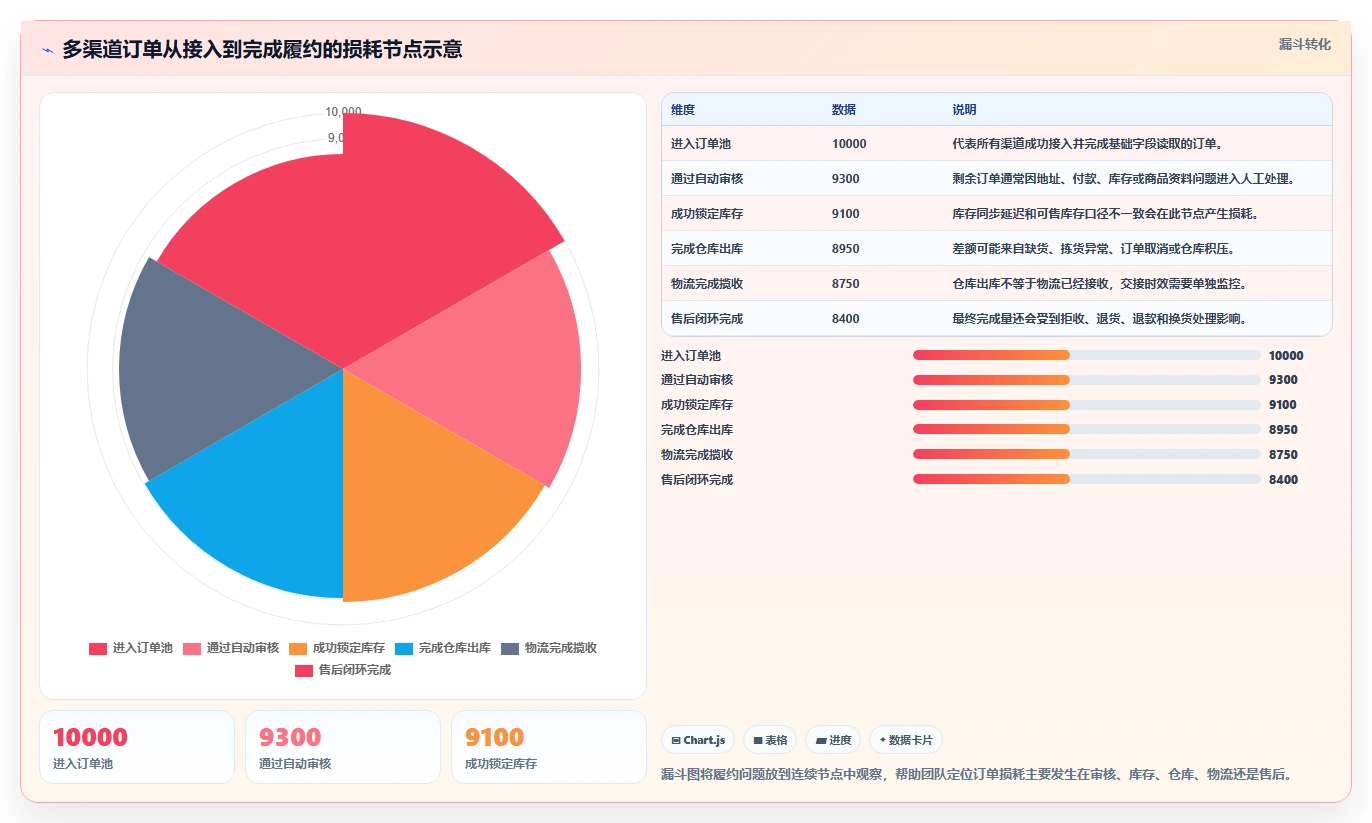Image resolution: width=1372 pixels, height=823 pixels.
Task: Click the footer text starting with 漏斗图将履约问题
Action: point(976,774)
